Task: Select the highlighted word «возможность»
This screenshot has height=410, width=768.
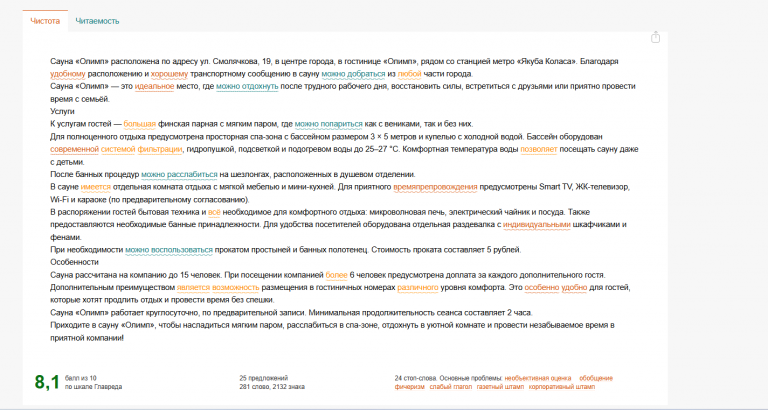Action: [236, 288]
